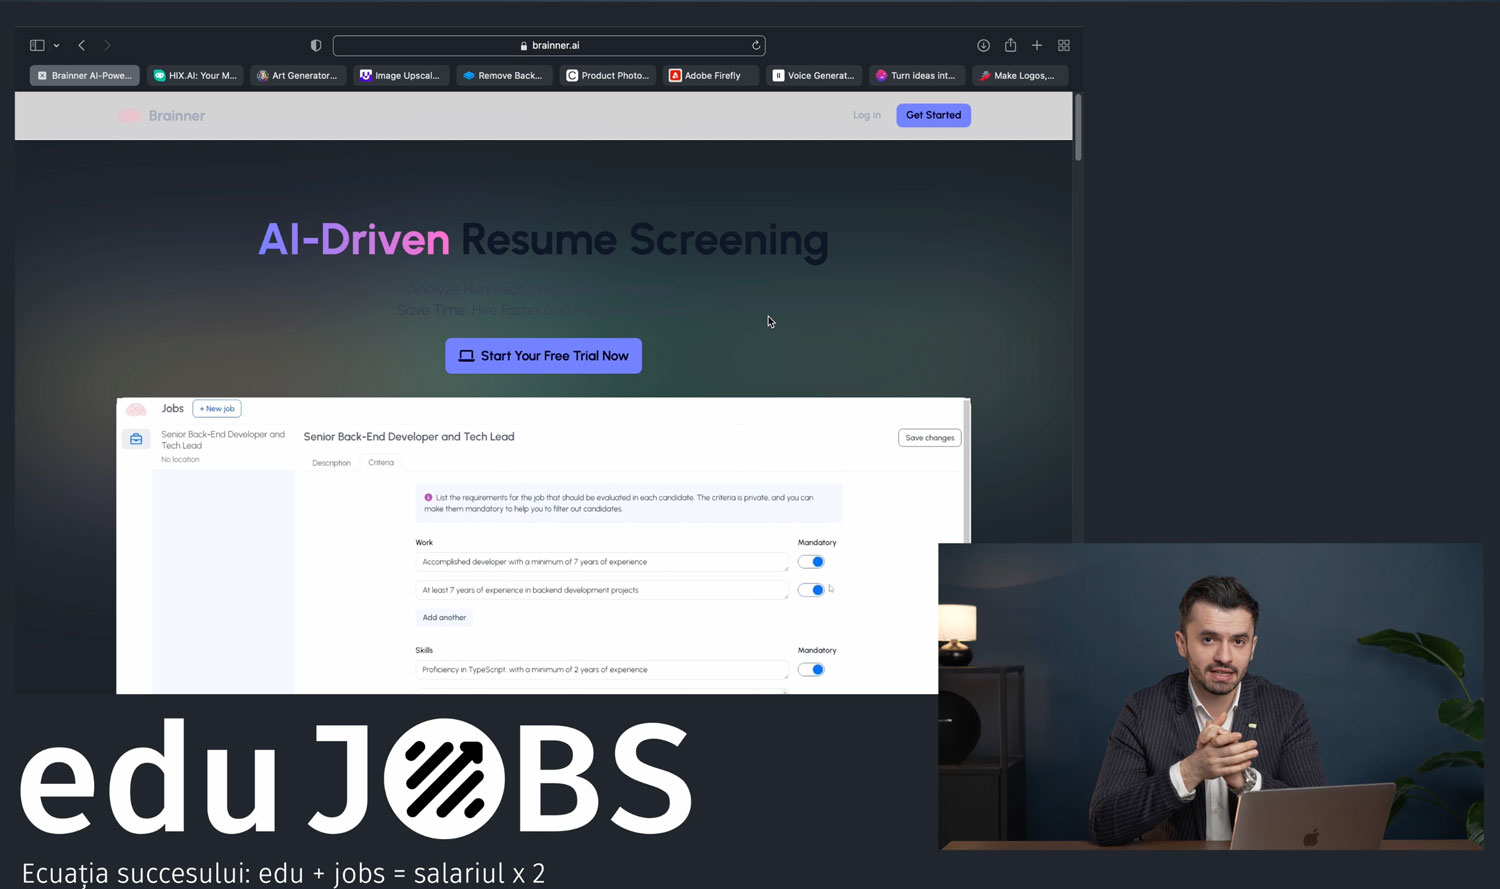Screen dimensions: 1500x889
Task: Click the Brainner logo in header
Action: pos(162,116)
